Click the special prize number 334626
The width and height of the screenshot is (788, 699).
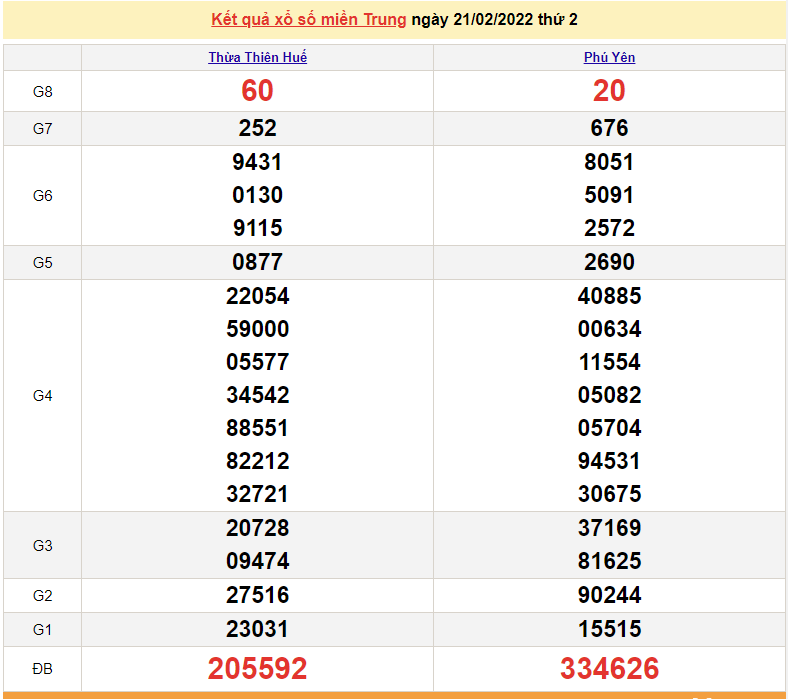pyautogui.click(x=609, y=668)
